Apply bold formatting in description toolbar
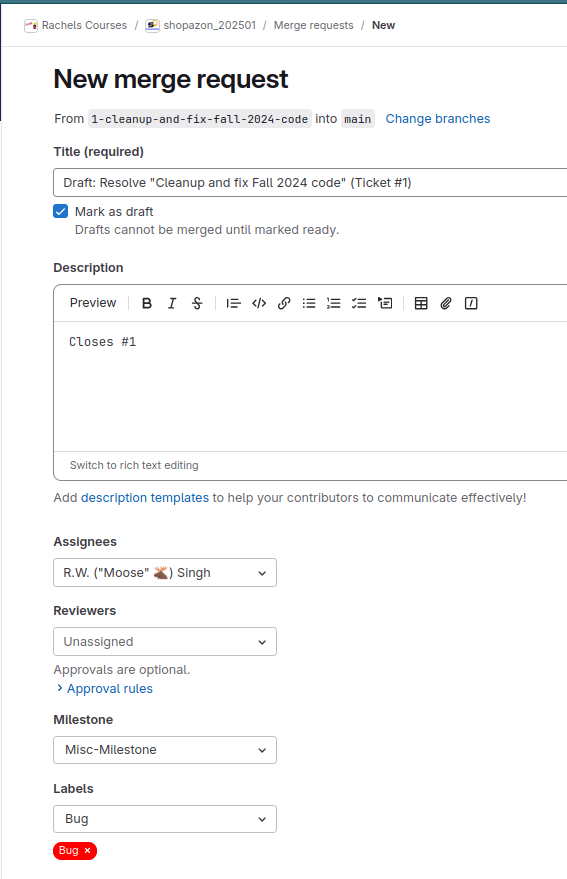The image size is (567, 879). (147, 303)
